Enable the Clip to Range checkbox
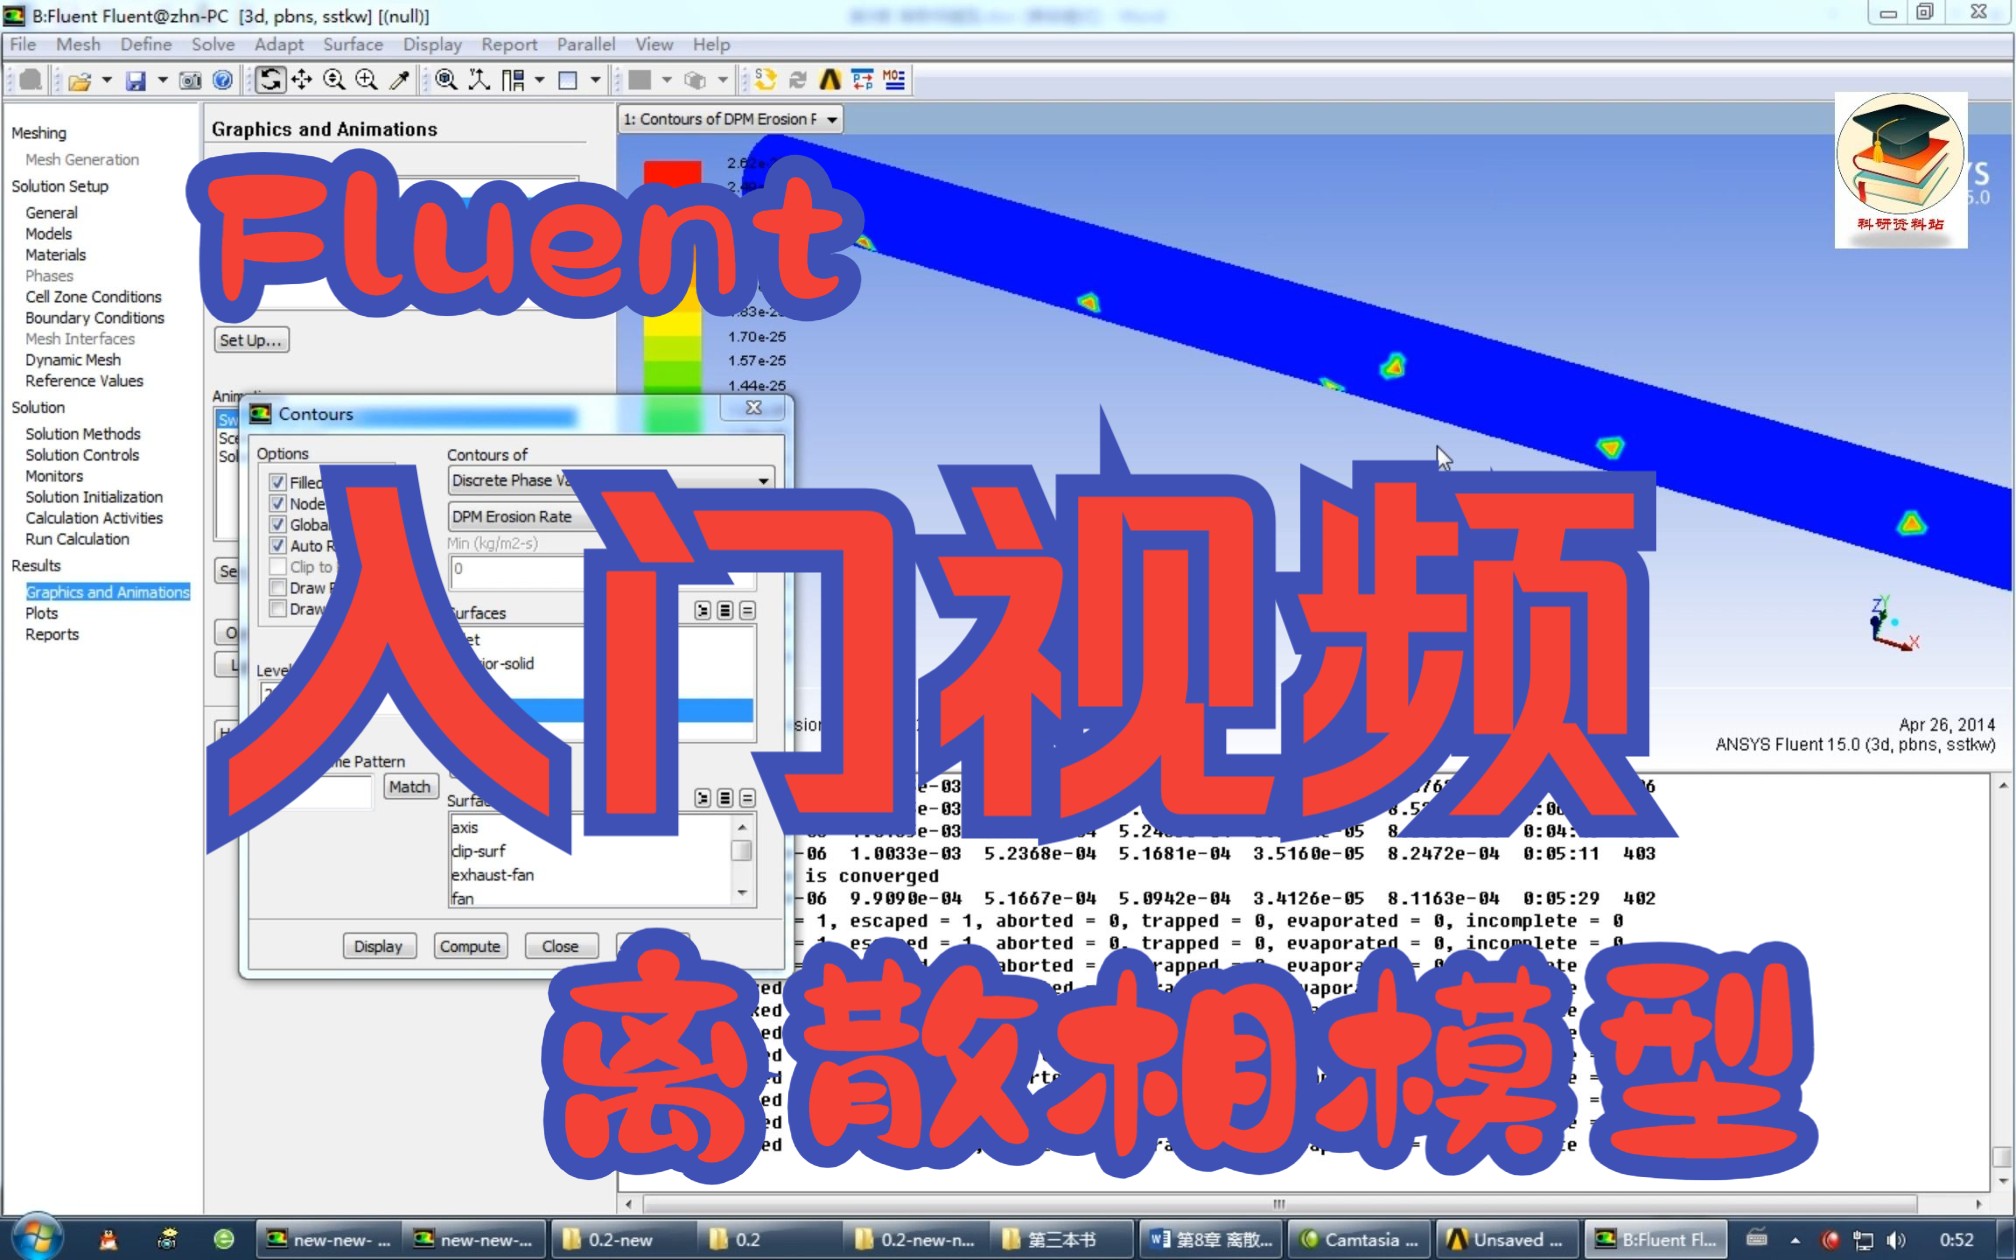Viewport: 2016px width, 1260px height. 278,567
